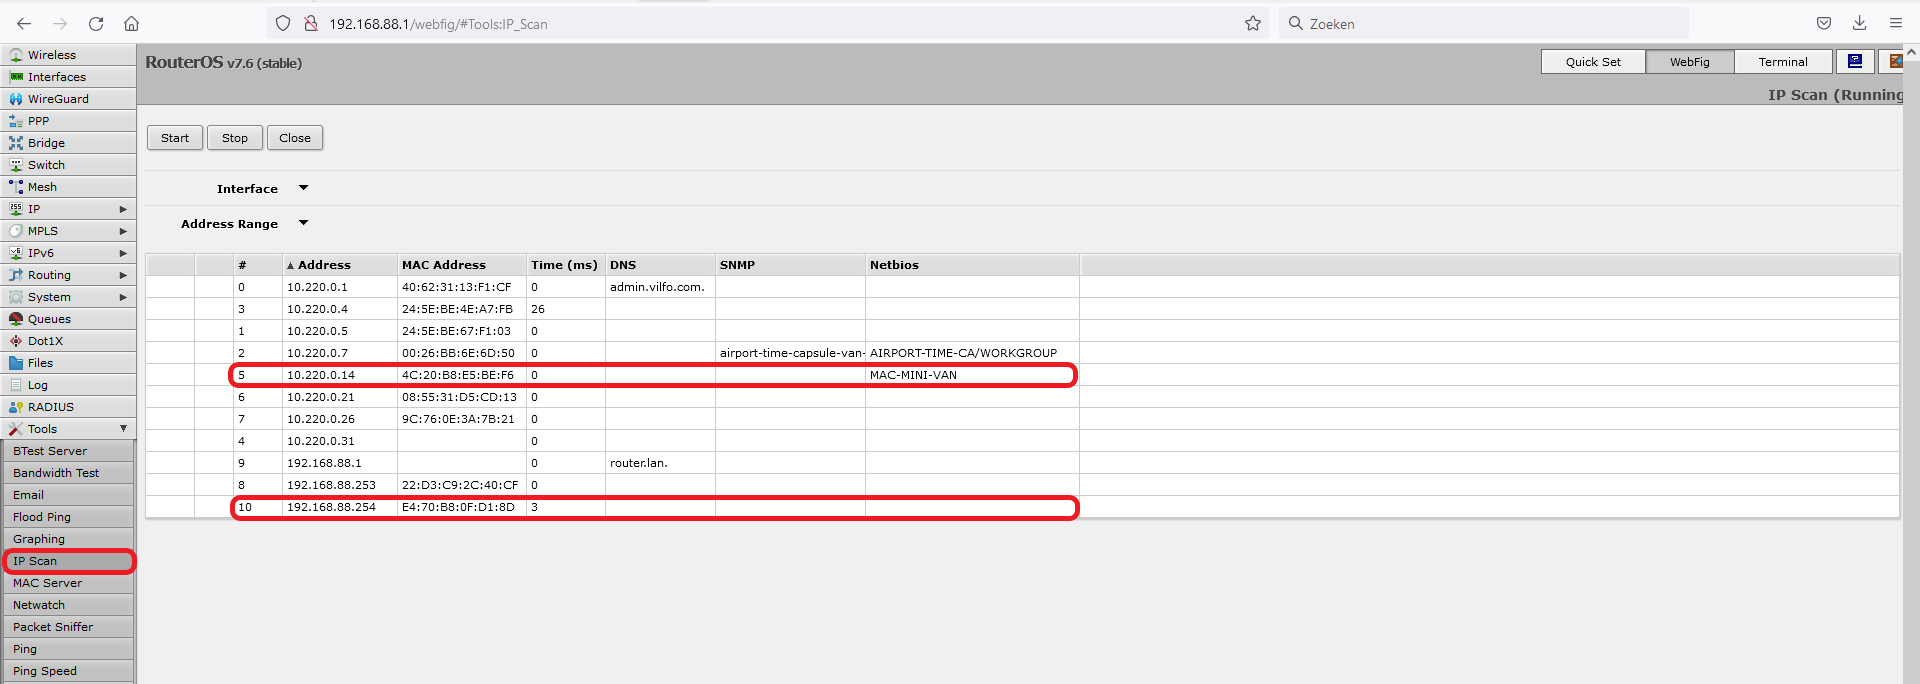This screenshot has height=684, width=1920.
Task: Click the Start scan button
Action: click(175, 138)
